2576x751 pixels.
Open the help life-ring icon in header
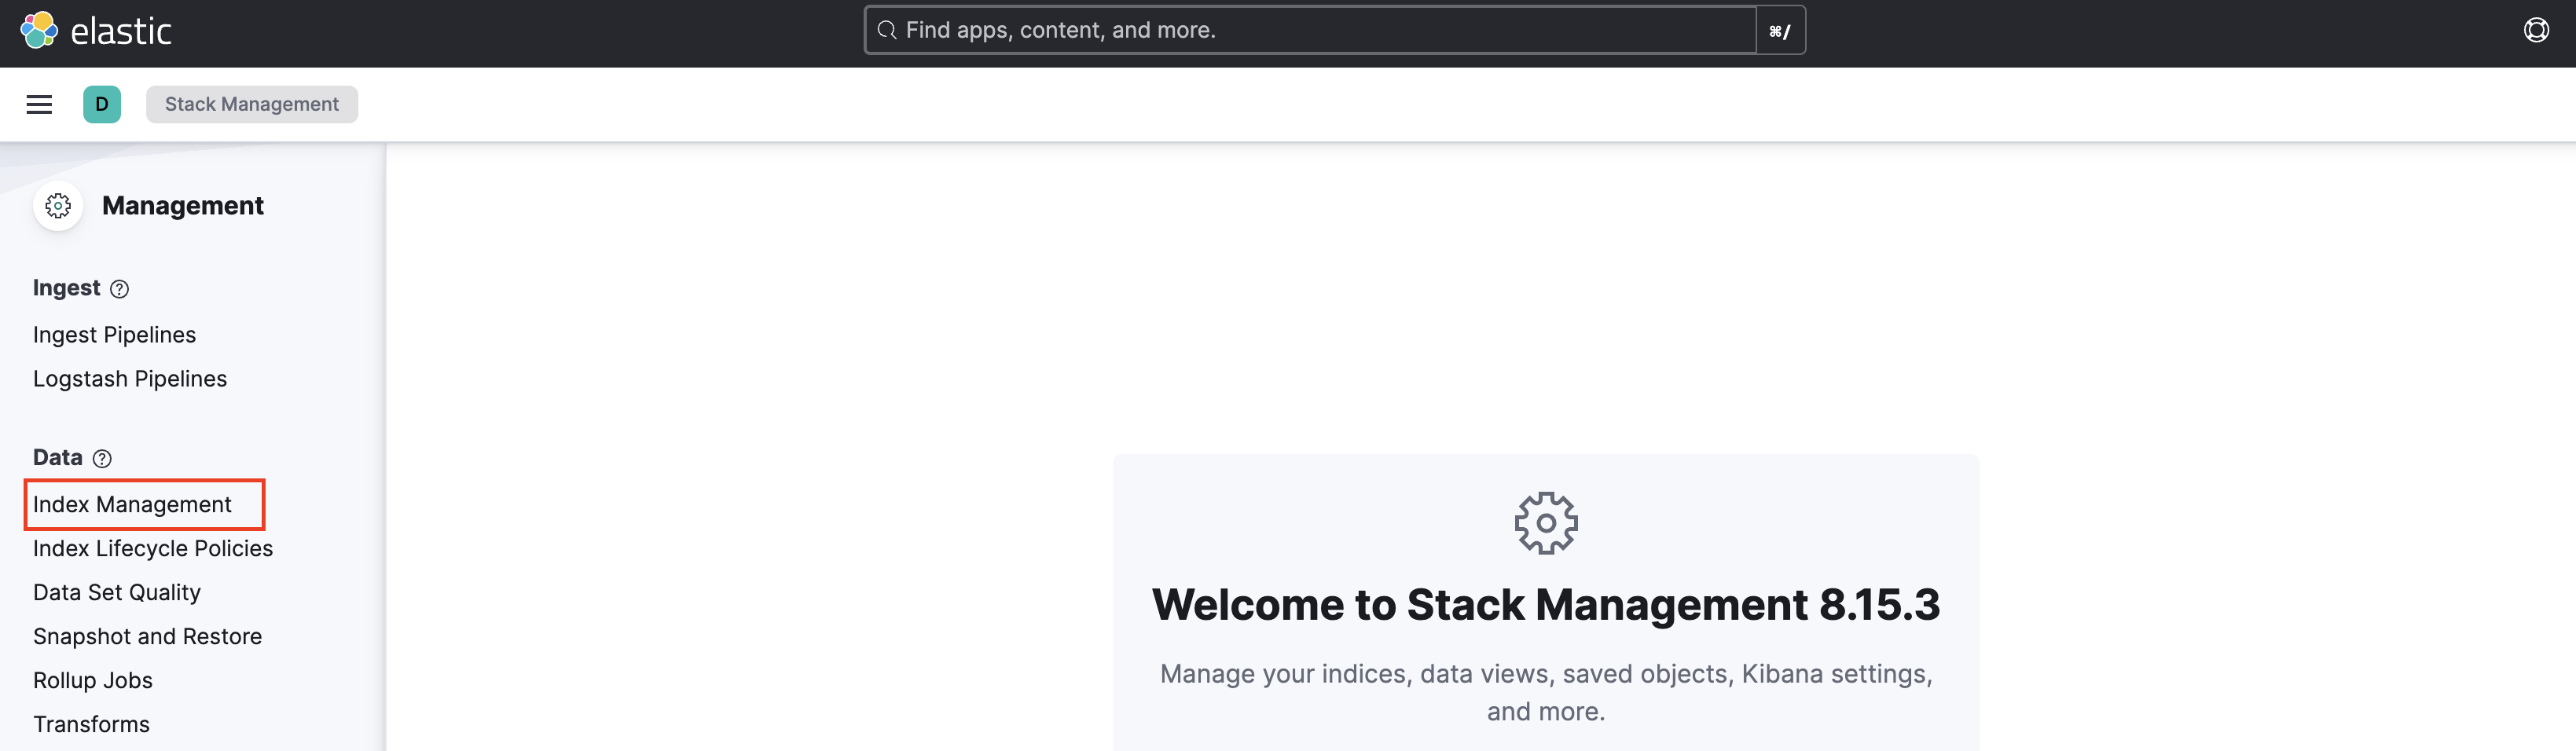(x=2538, y=31)
